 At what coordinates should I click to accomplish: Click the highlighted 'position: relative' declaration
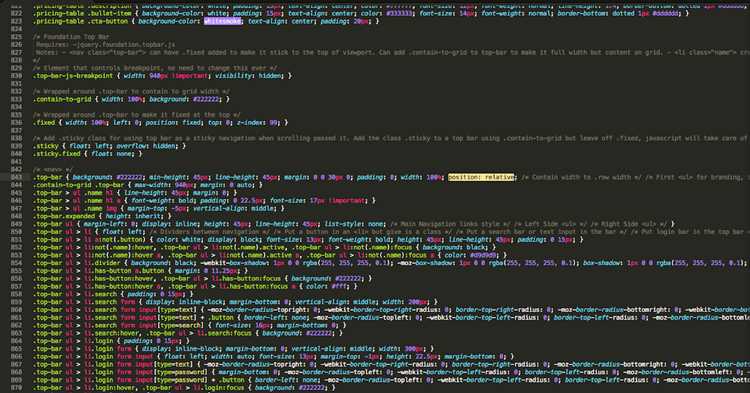pos(481,177)
